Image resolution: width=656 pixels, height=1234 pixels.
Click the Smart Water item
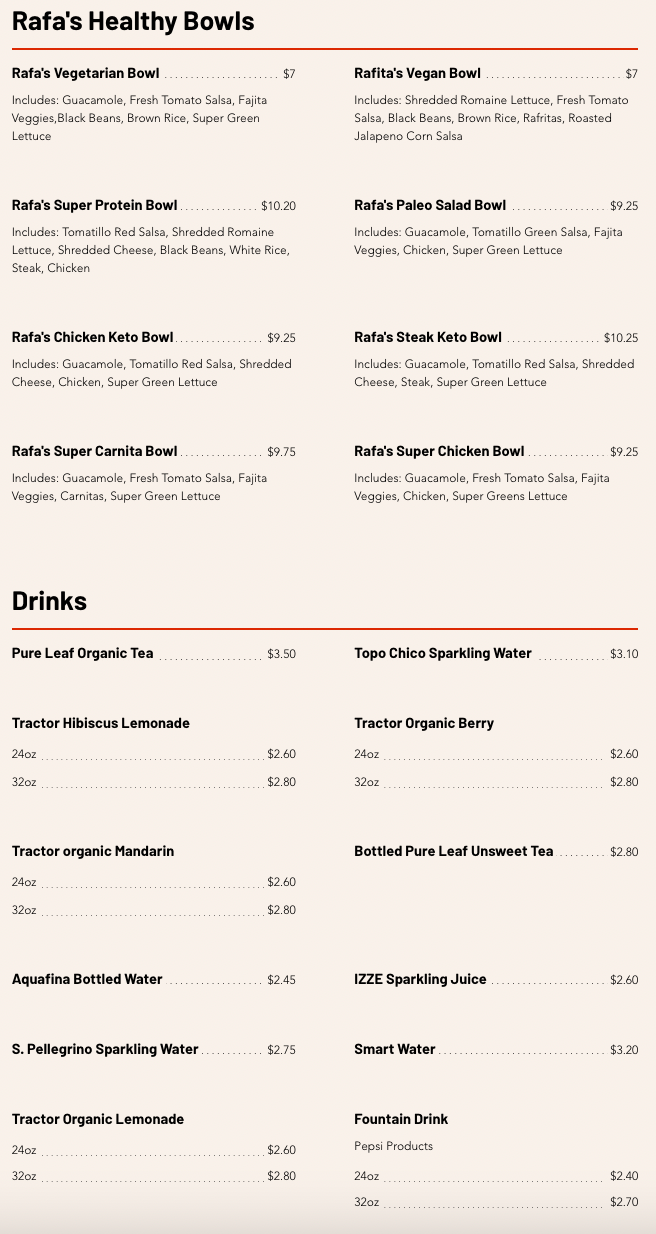tap(395, 1049)
